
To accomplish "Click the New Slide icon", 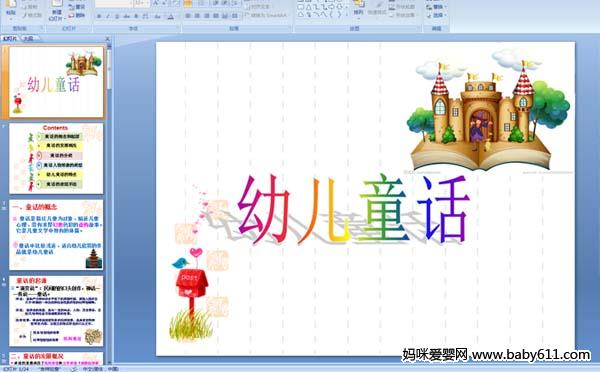I will (57, 3).
